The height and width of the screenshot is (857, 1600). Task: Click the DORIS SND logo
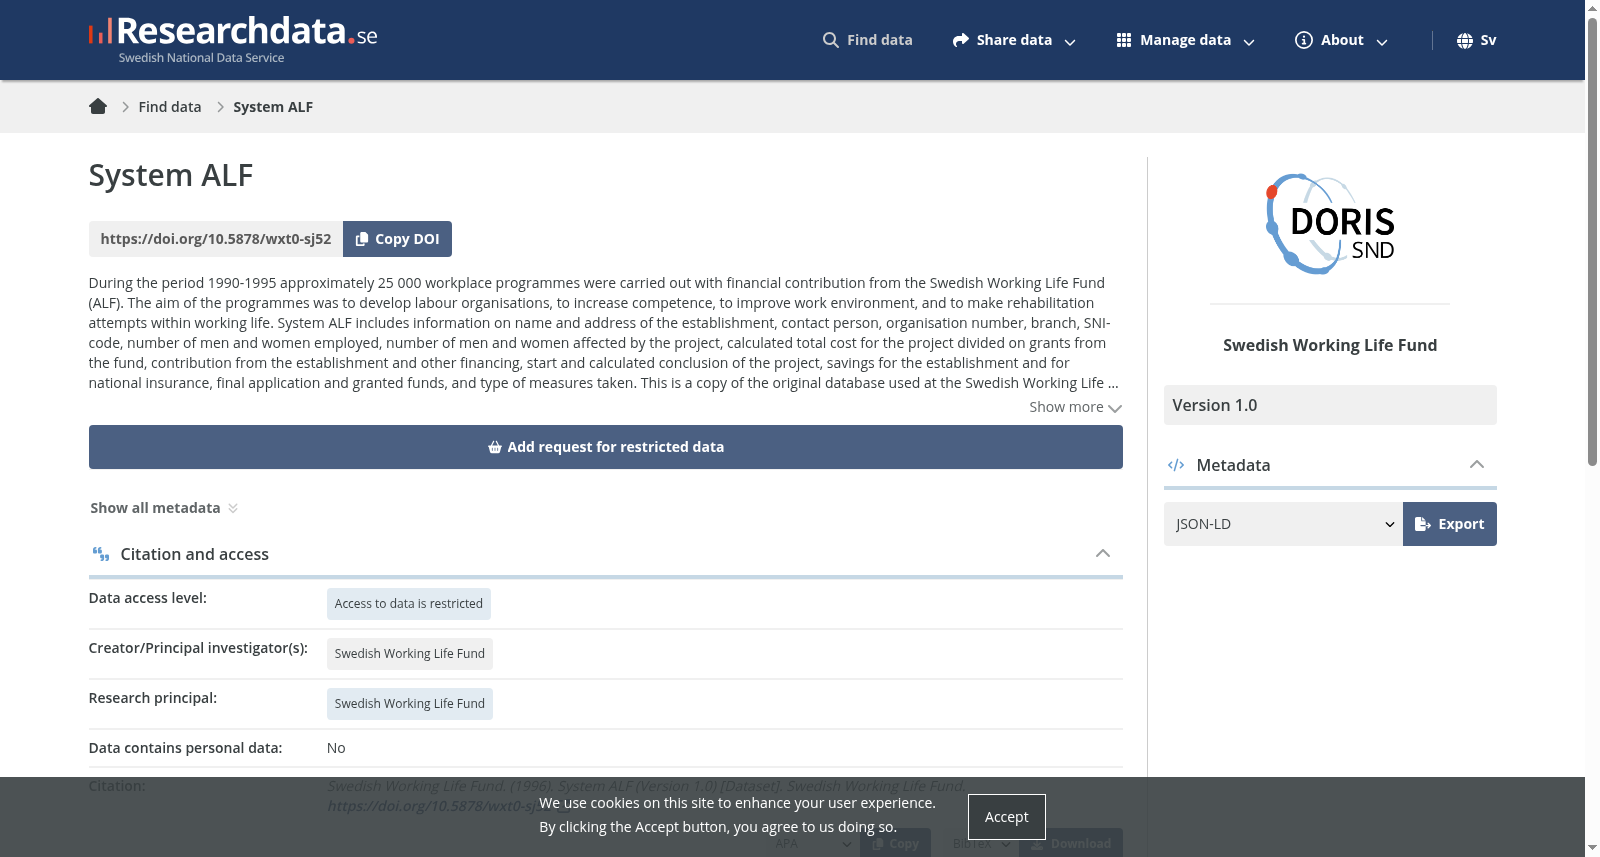pyautogui.click(x=1330, y=224)
